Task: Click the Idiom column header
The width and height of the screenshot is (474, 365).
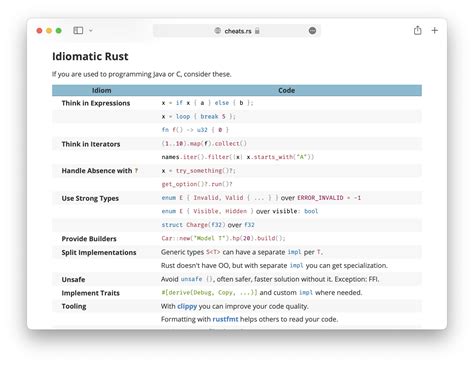Action: pyautogui.click(x=102, y=90)
